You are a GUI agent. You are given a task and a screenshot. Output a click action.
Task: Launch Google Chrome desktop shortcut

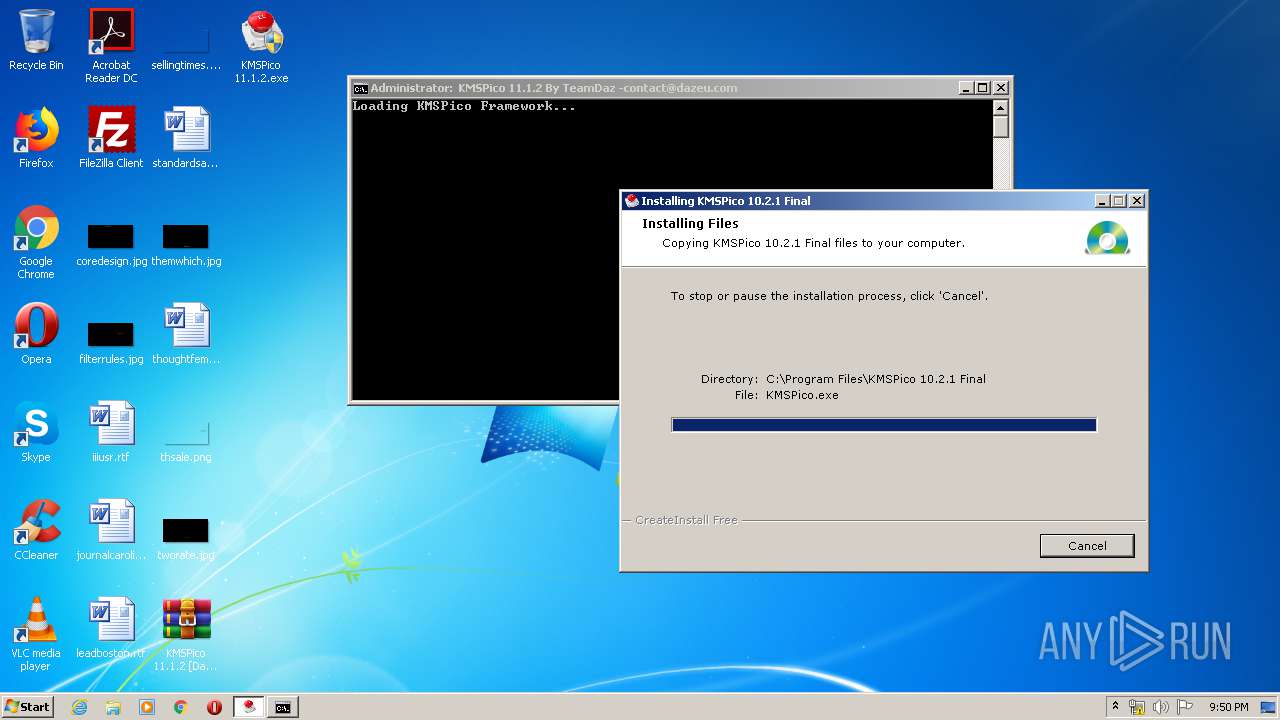pos(36,242)
